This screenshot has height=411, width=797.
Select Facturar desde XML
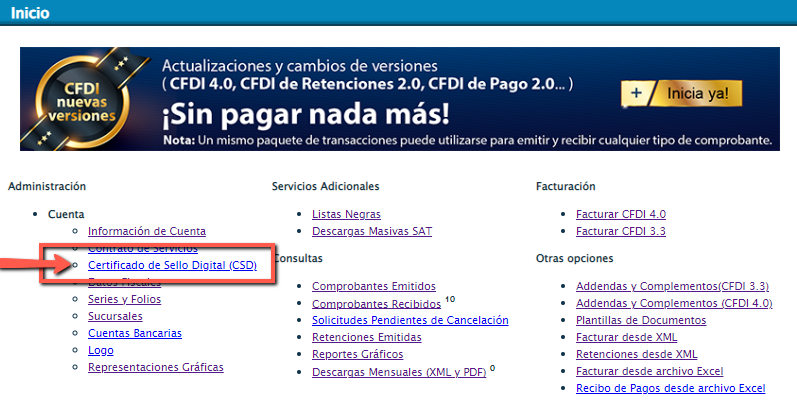click(626, 337)
